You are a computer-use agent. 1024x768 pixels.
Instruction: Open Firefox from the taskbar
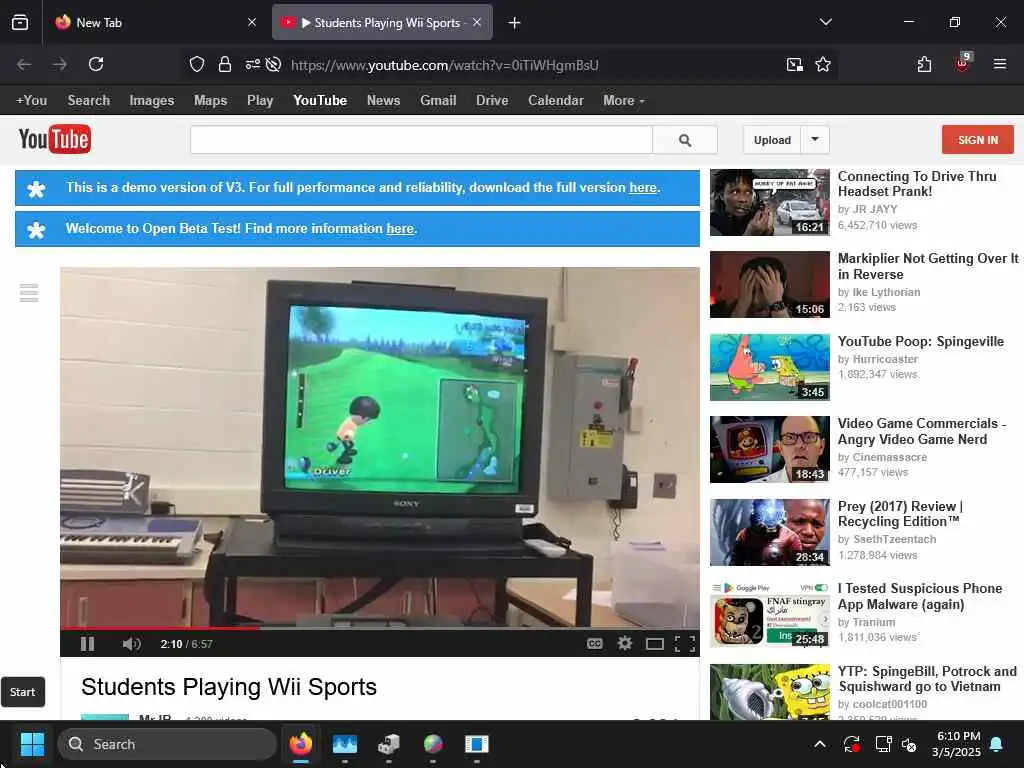(301, 744)
